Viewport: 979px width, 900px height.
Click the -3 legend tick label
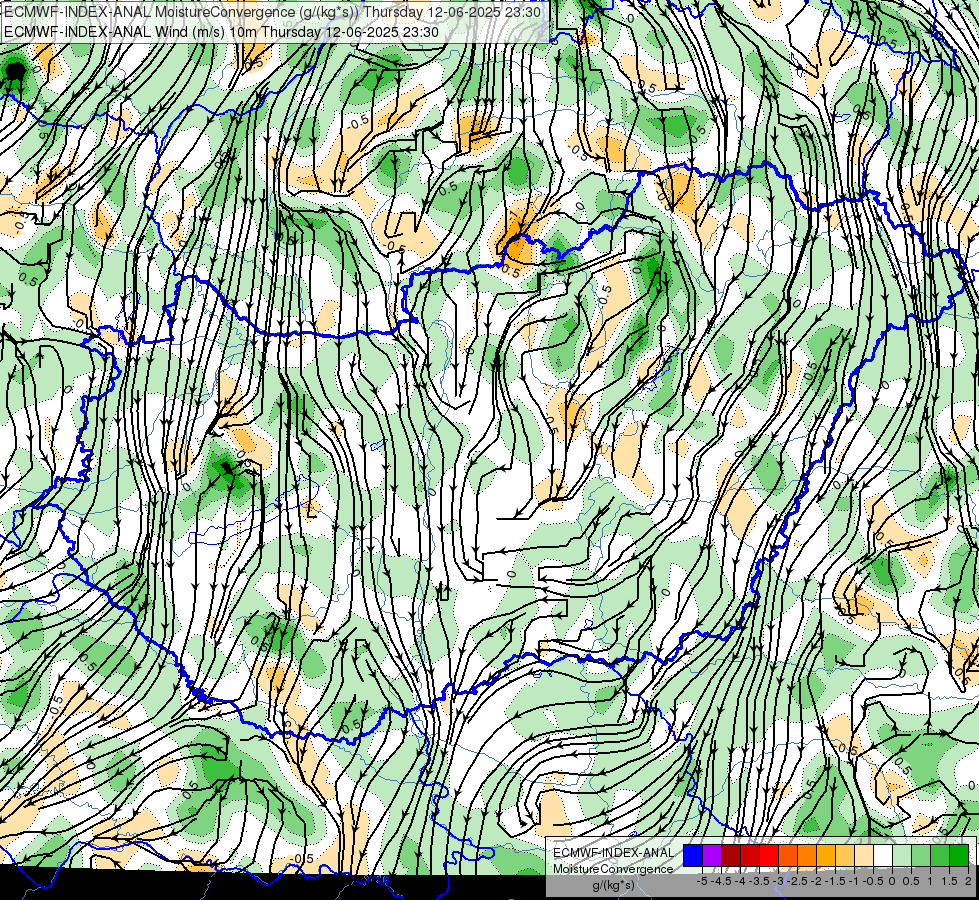click(x=779, y=881)
